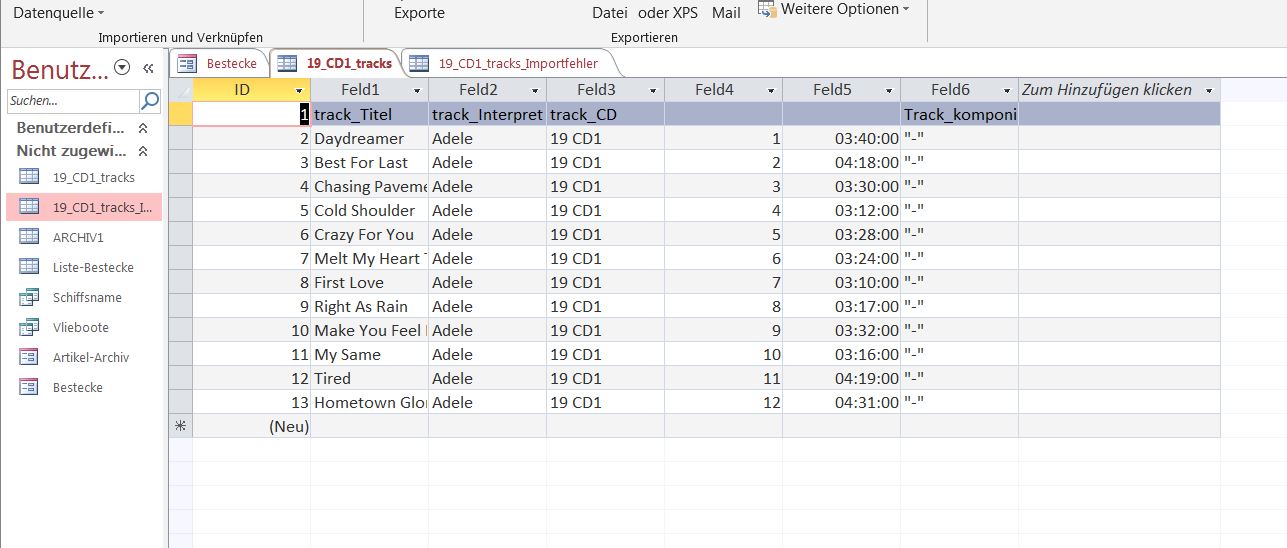Click in the navigation search field
Screen dimensions: 1287x548
tap(72, 101)
